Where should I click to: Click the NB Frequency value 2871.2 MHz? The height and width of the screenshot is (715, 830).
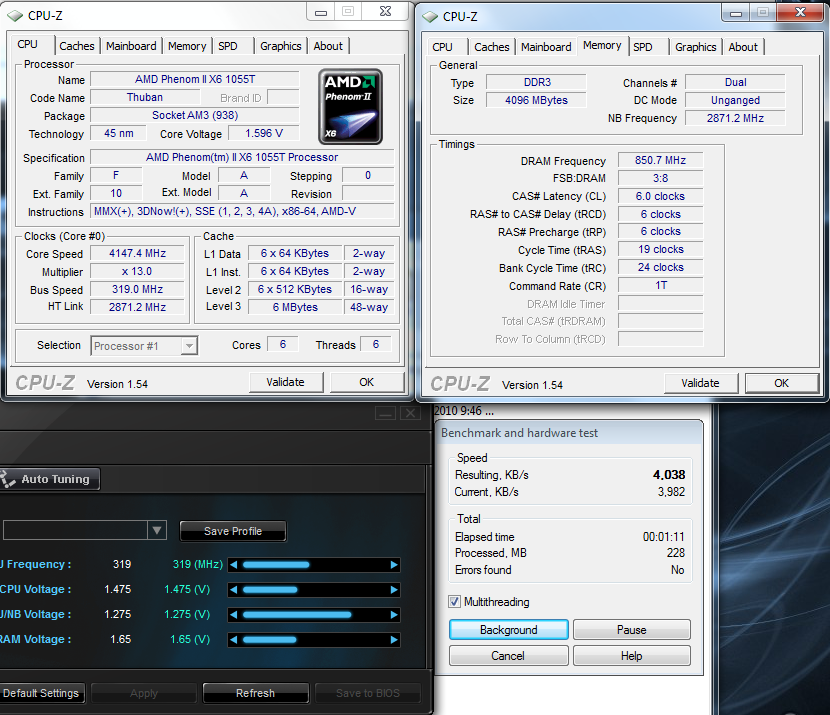tap(735, 118)
